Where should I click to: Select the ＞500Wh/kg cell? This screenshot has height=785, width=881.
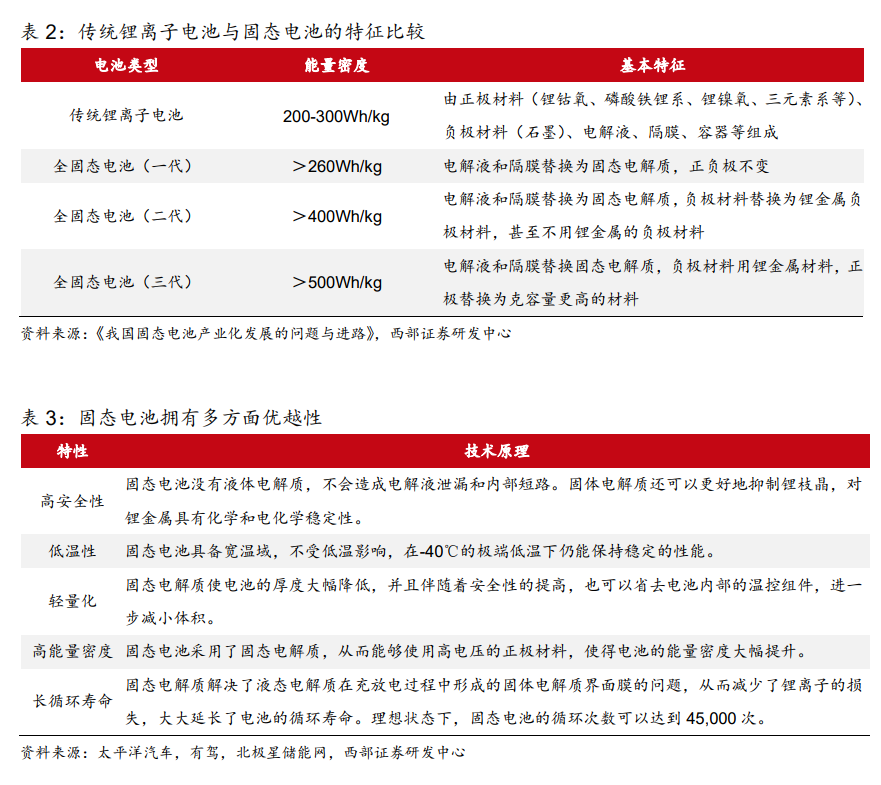pos(336,282)
